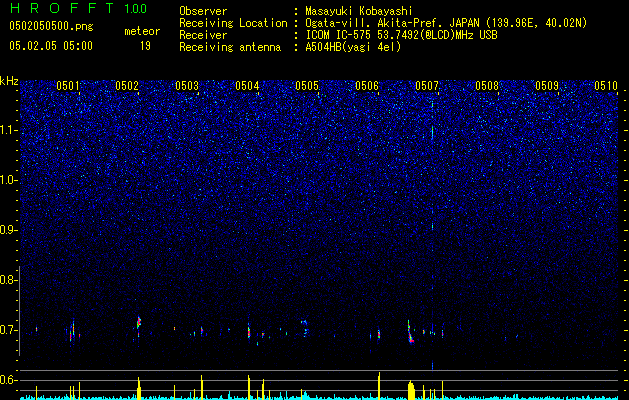Image resolution: width=629 pixels, height=400 pixels.
Task: Click the kHz axis unit label
Action: pyautogui.click(x=9, y=81)
